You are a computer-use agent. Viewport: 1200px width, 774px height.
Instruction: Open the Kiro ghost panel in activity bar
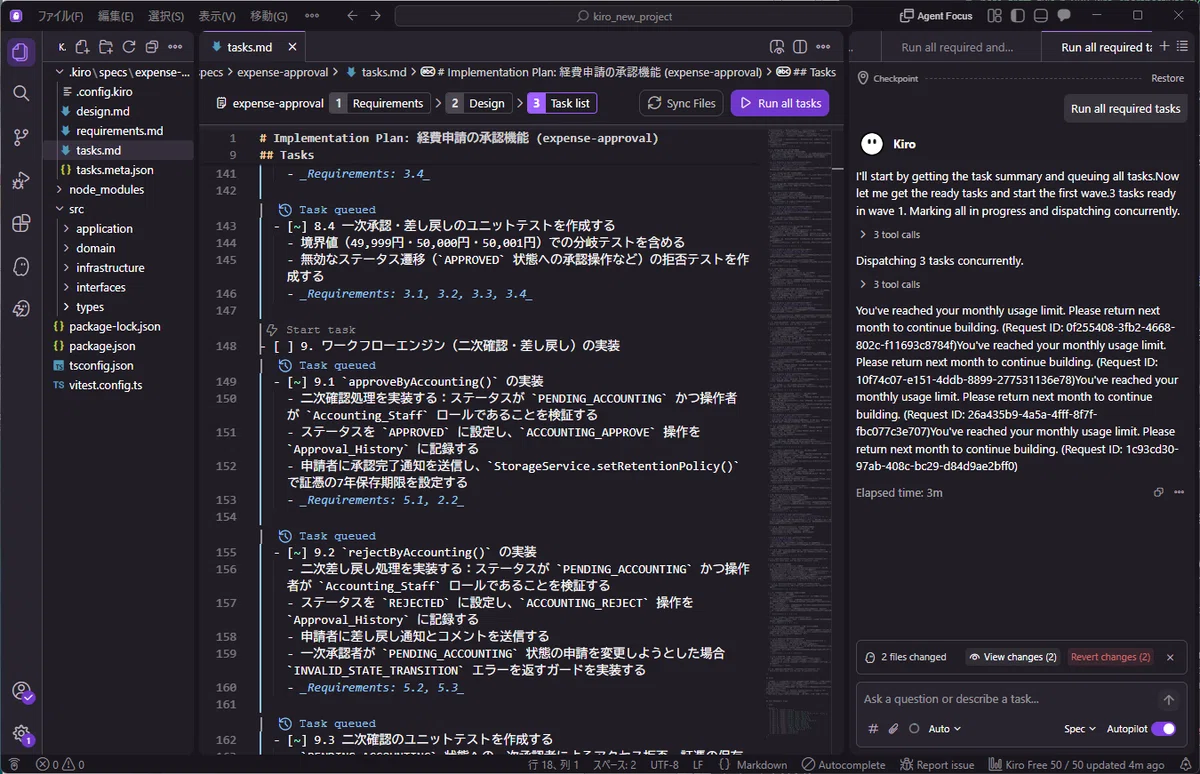(21, 266)
